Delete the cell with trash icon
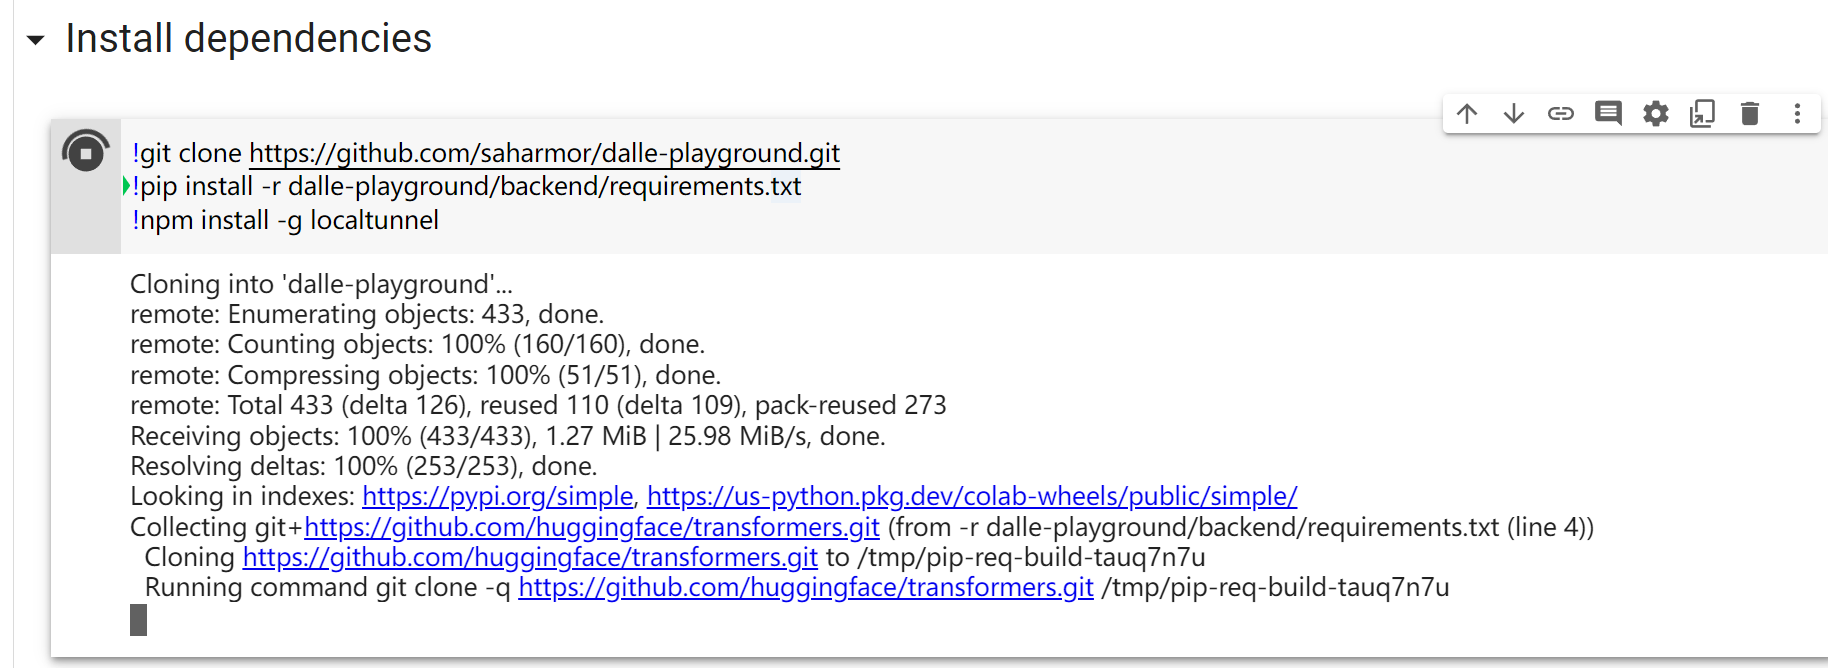 [x=1750, y=114]
